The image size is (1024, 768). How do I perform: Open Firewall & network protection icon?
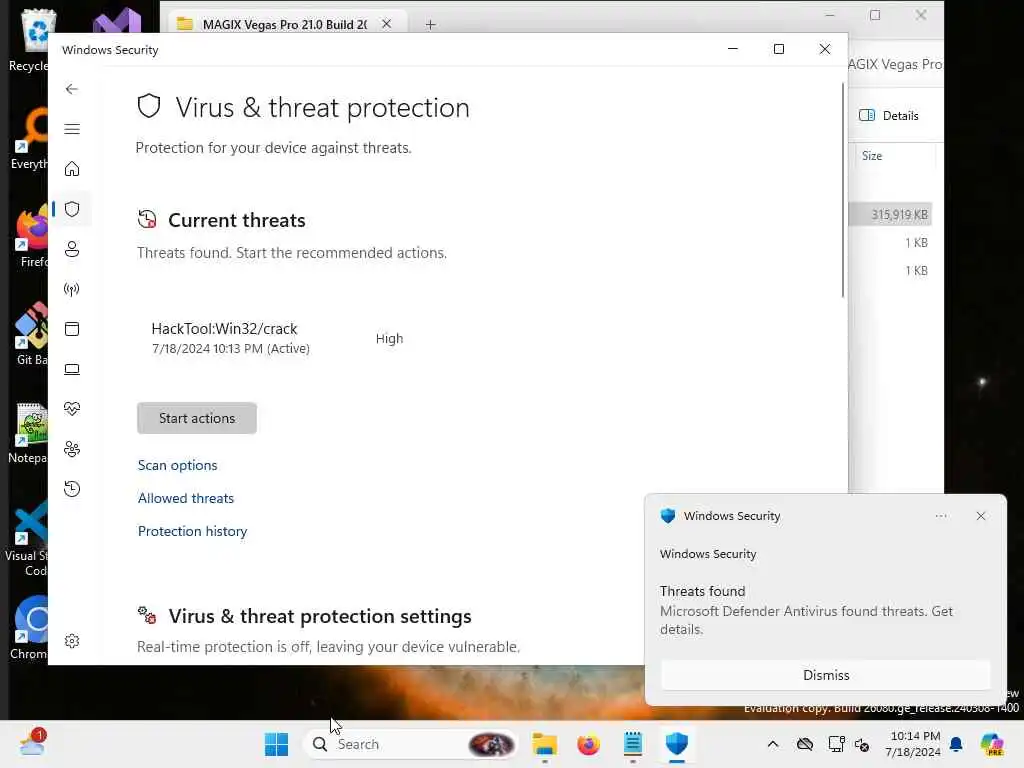[72, 289]
